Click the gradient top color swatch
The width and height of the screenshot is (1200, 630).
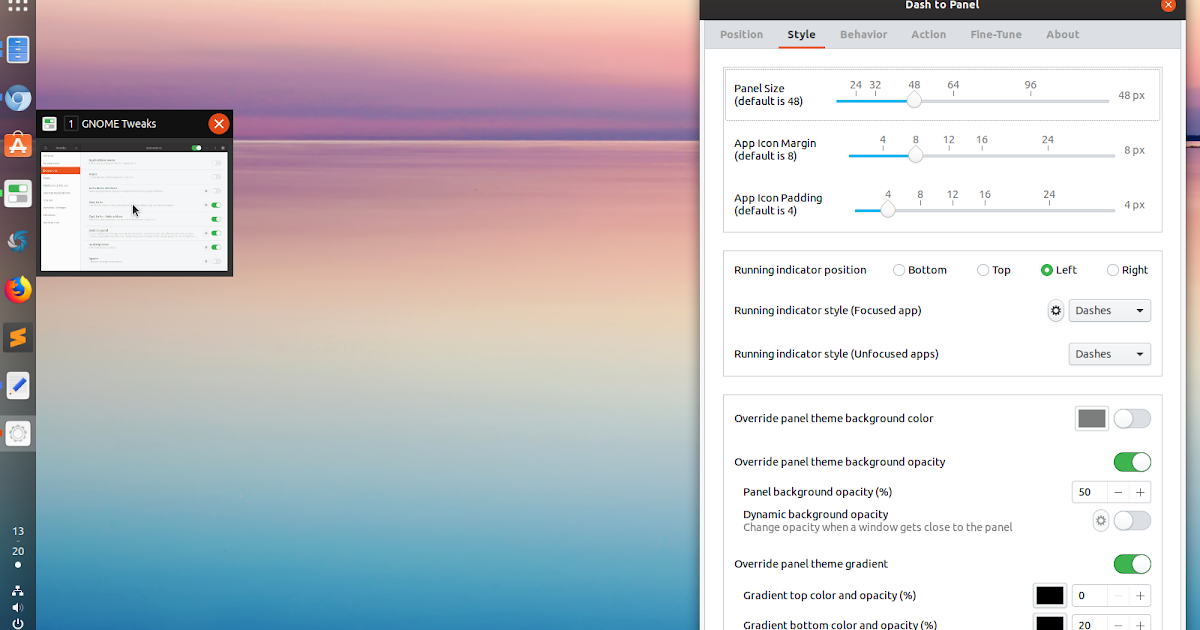click(x=1049, y=595)
